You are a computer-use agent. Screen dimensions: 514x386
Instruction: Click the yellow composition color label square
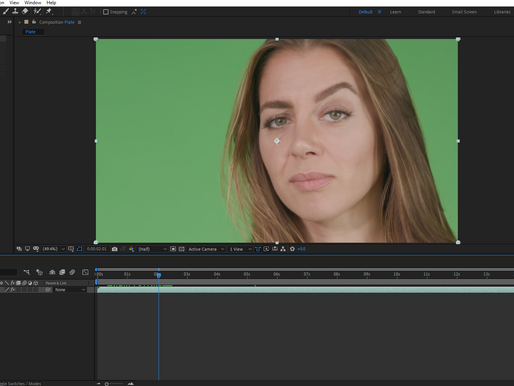26,22
